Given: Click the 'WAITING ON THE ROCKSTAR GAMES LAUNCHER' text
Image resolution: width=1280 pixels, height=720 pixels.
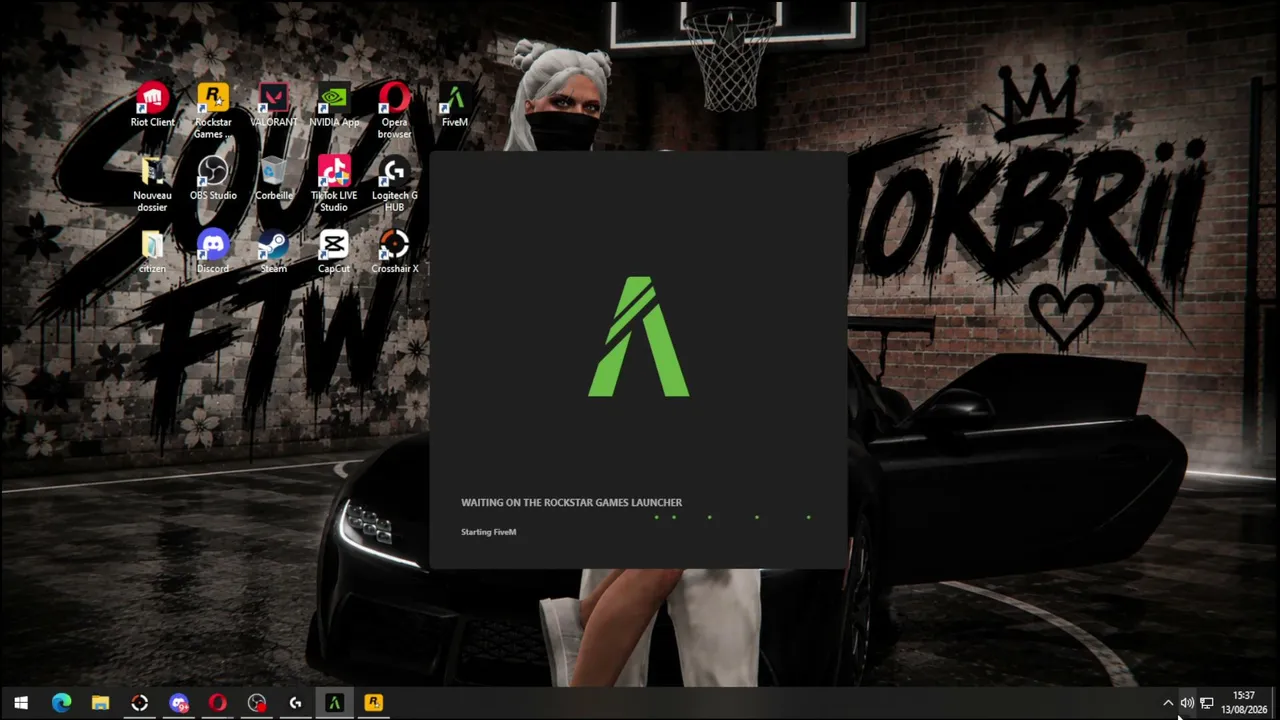Looking at the screenshot, I should pos(571,502).
